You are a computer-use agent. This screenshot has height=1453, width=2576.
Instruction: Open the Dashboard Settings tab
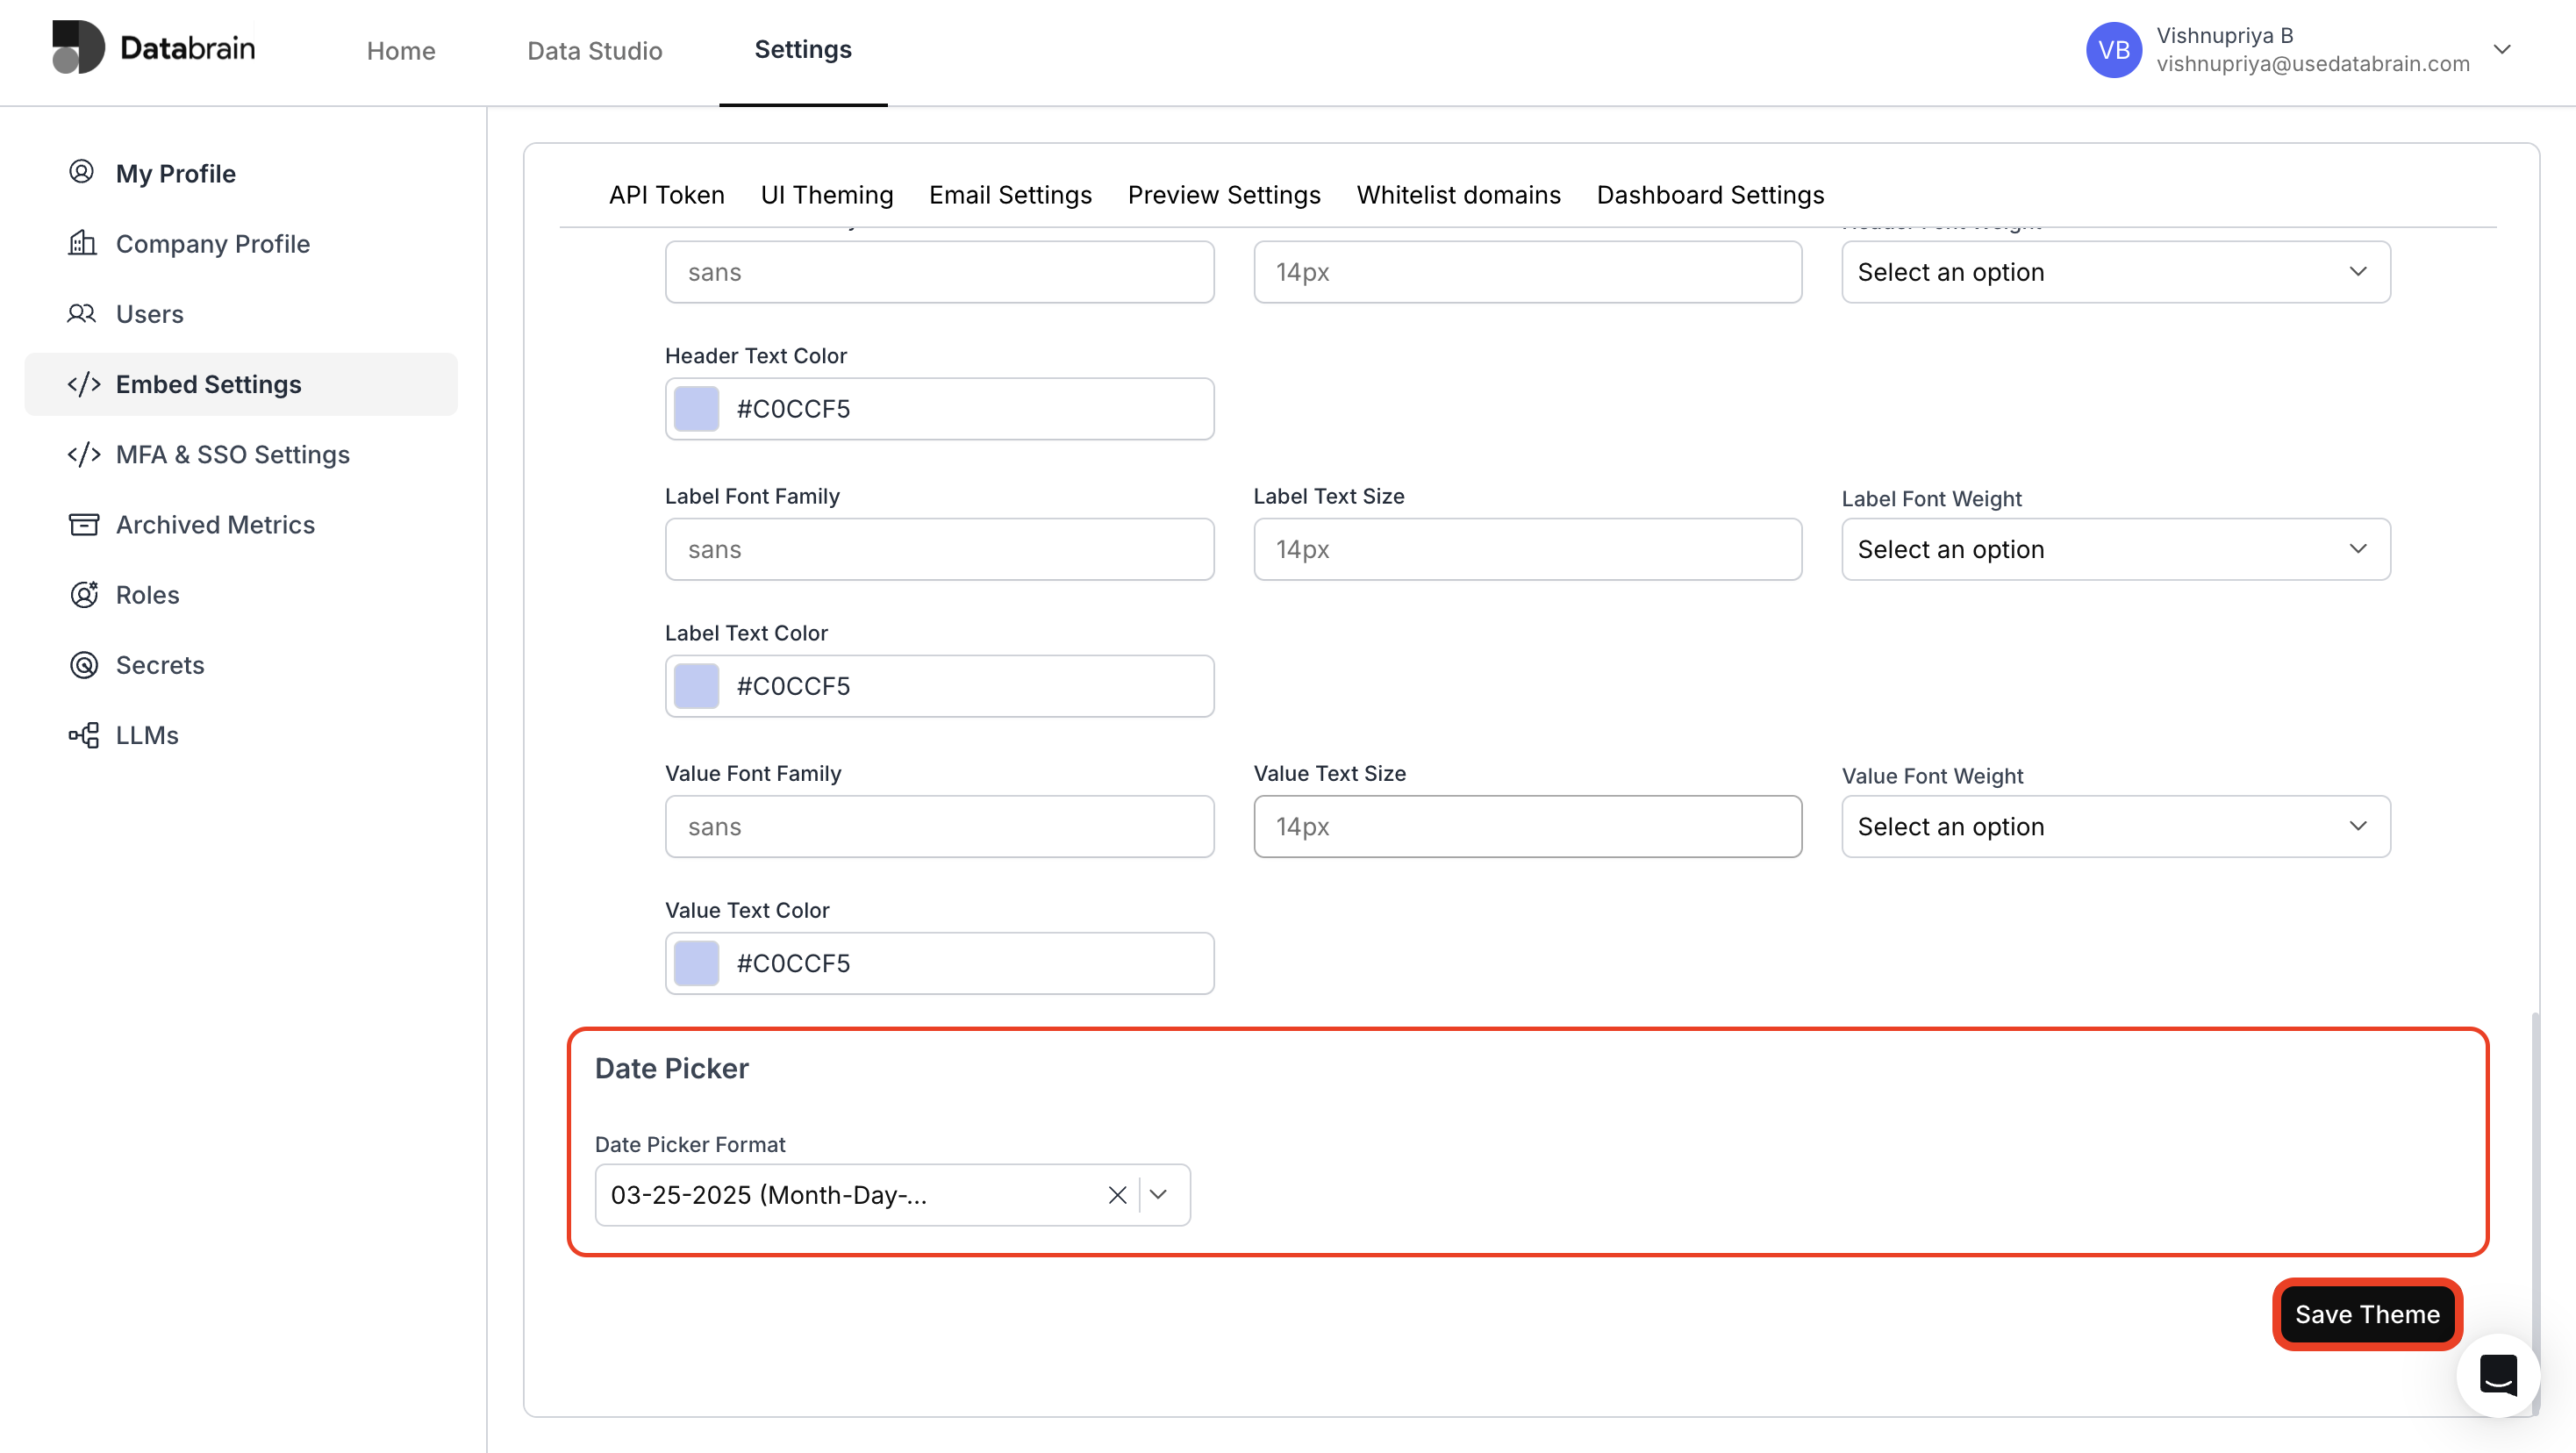tap(1710, 194)
